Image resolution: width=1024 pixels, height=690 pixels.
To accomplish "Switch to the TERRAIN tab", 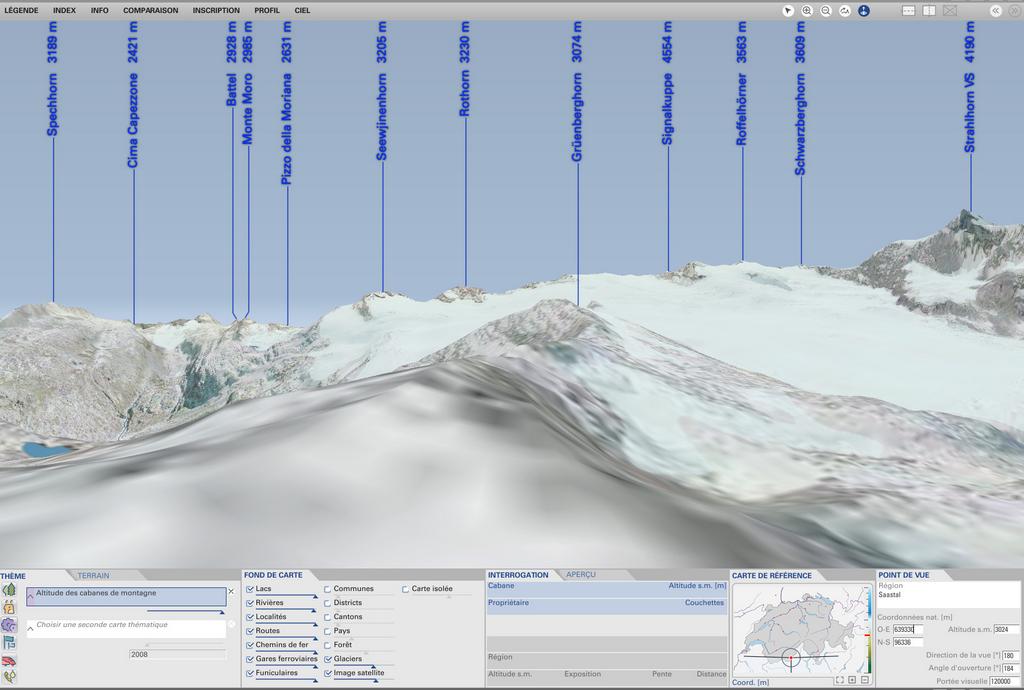I will pos(94,575).
